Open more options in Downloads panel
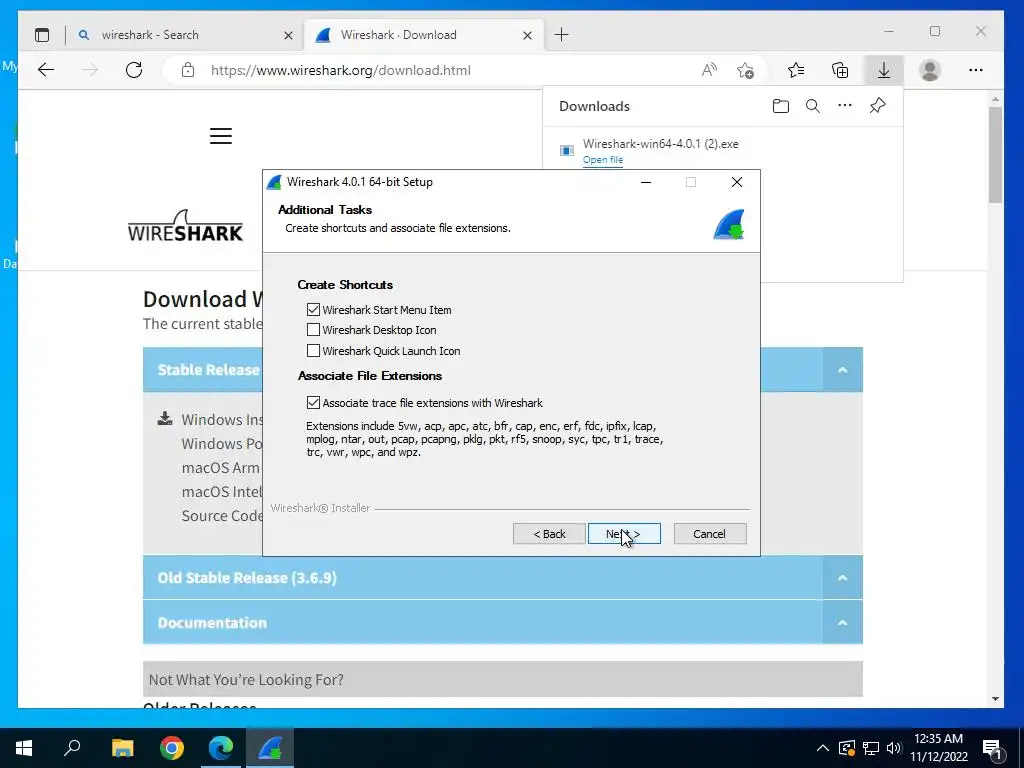 [845, 106]
